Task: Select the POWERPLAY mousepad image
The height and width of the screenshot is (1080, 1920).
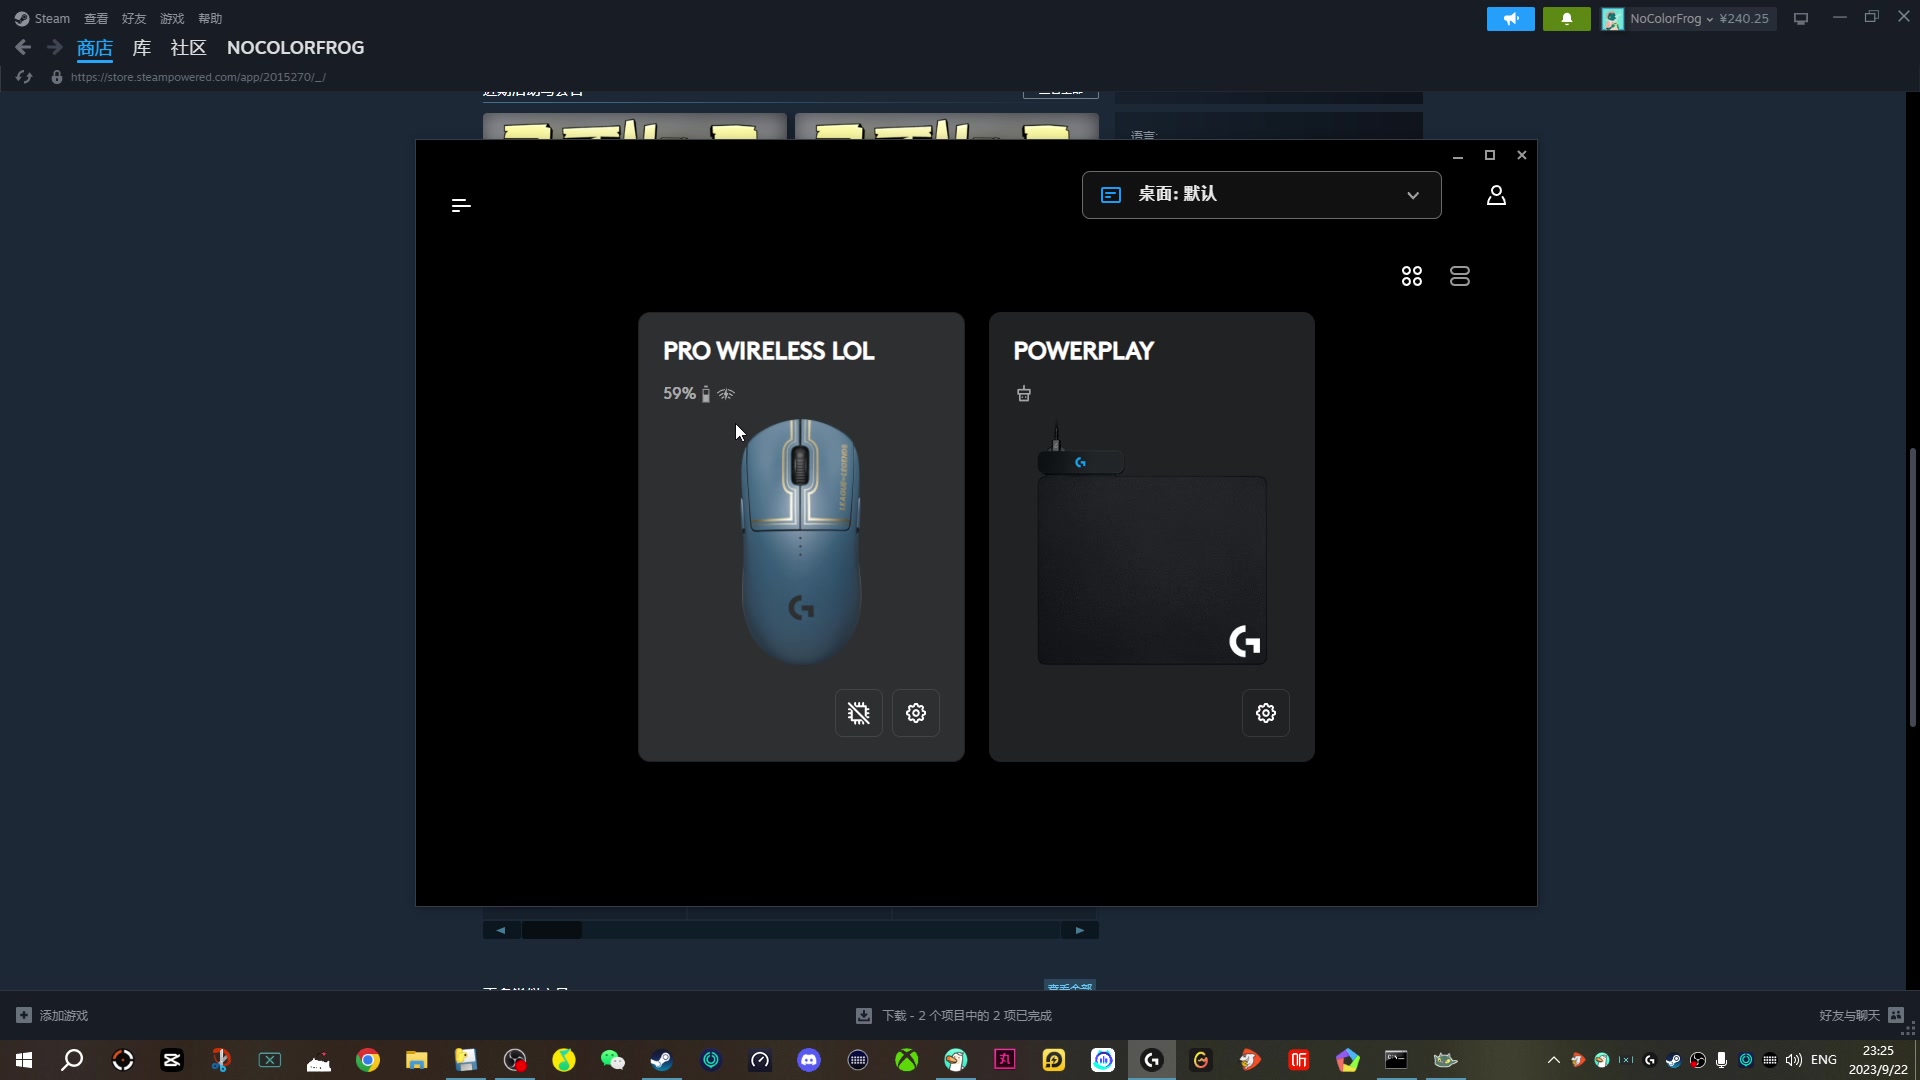Action: [x=1151, y=545]
